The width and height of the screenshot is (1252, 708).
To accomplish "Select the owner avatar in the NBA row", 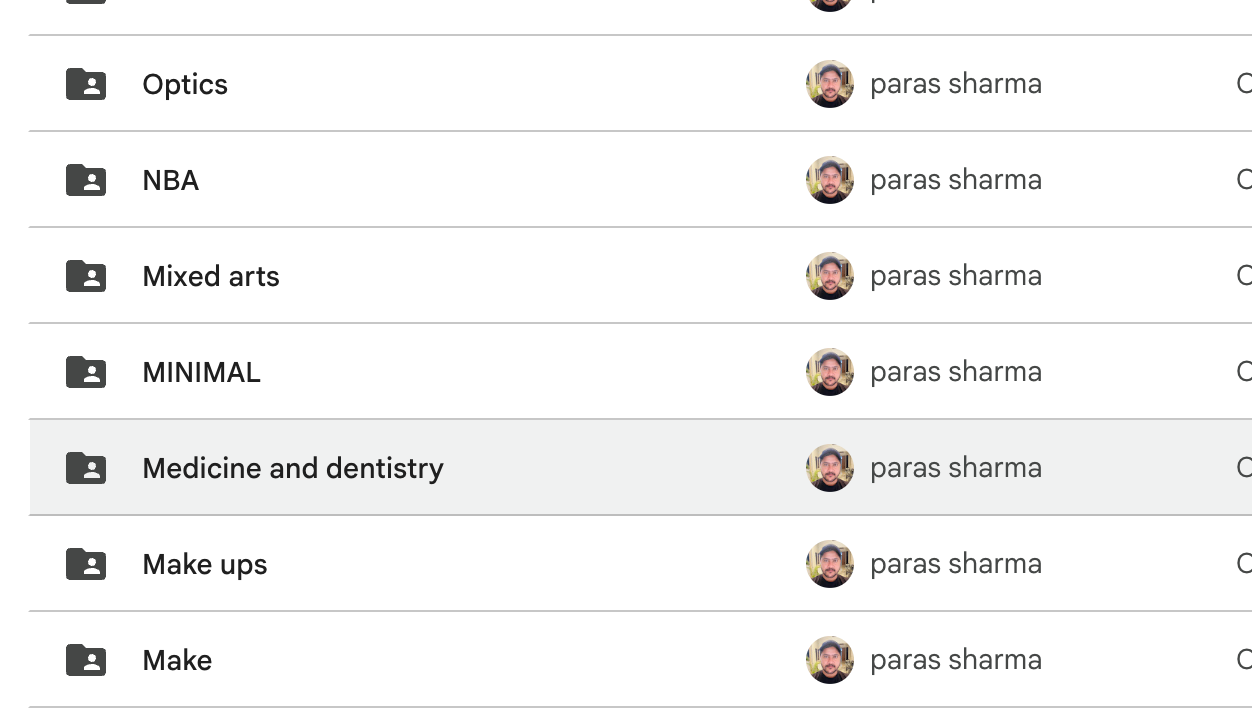I will [830, 180].
